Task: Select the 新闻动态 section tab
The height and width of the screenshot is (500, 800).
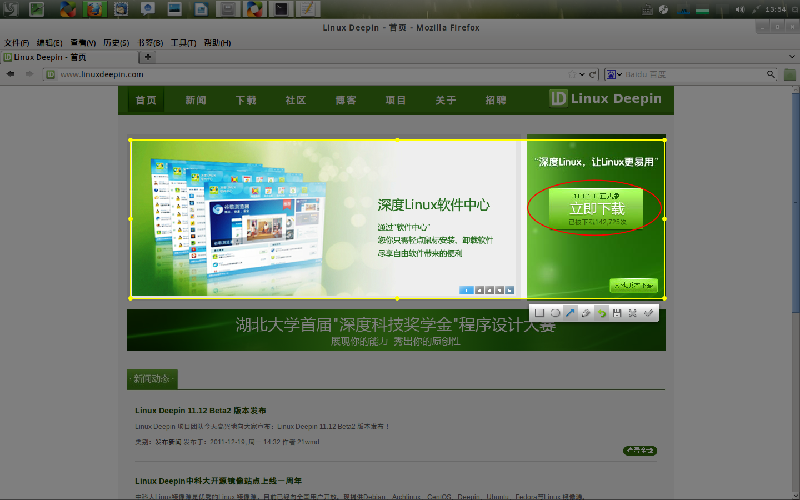Action: [153, 379]
